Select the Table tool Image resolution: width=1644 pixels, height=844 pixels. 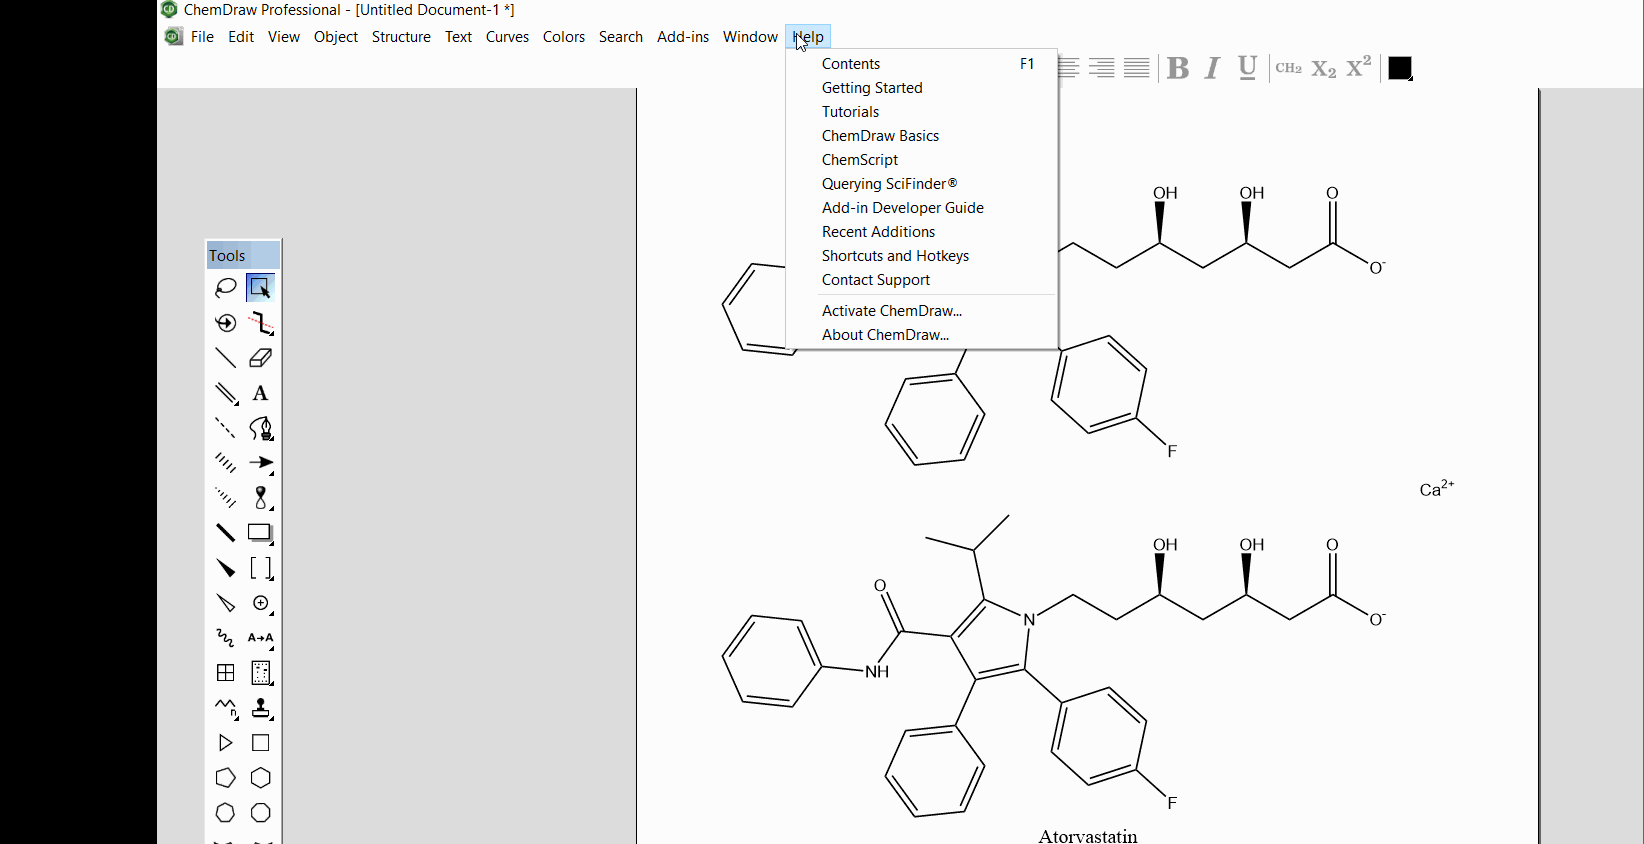coord(225,673)
